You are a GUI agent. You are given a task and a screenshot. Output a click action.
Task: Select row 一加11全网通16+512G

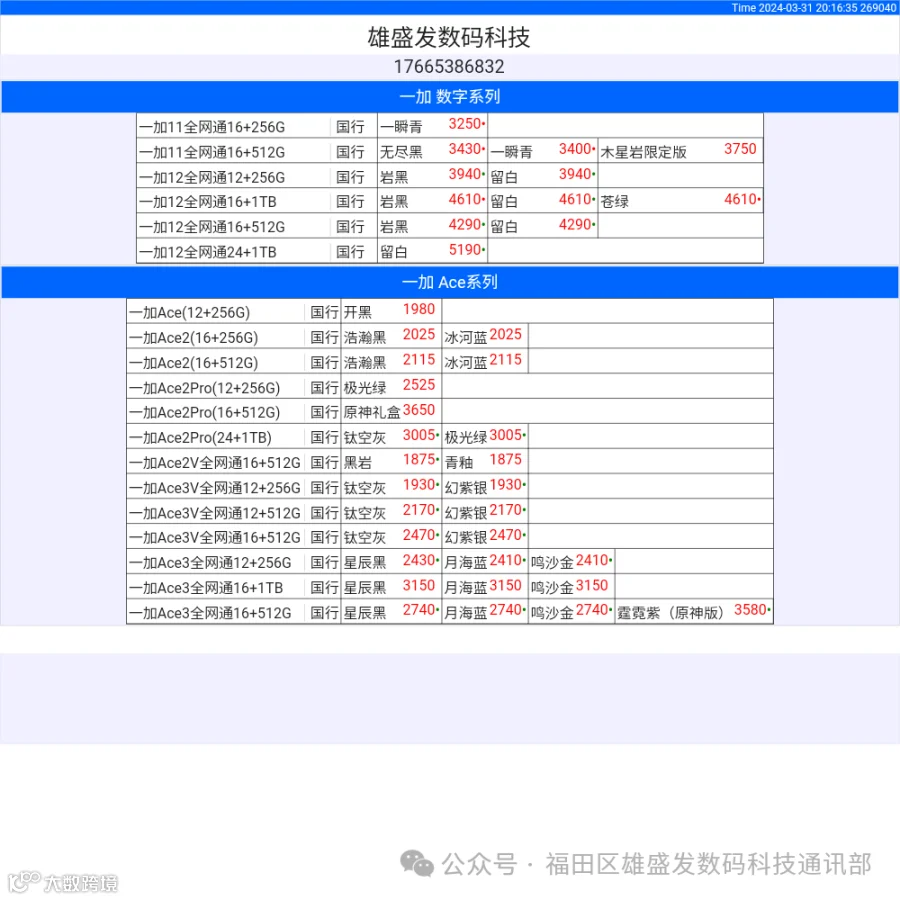(x=450, y=151)
